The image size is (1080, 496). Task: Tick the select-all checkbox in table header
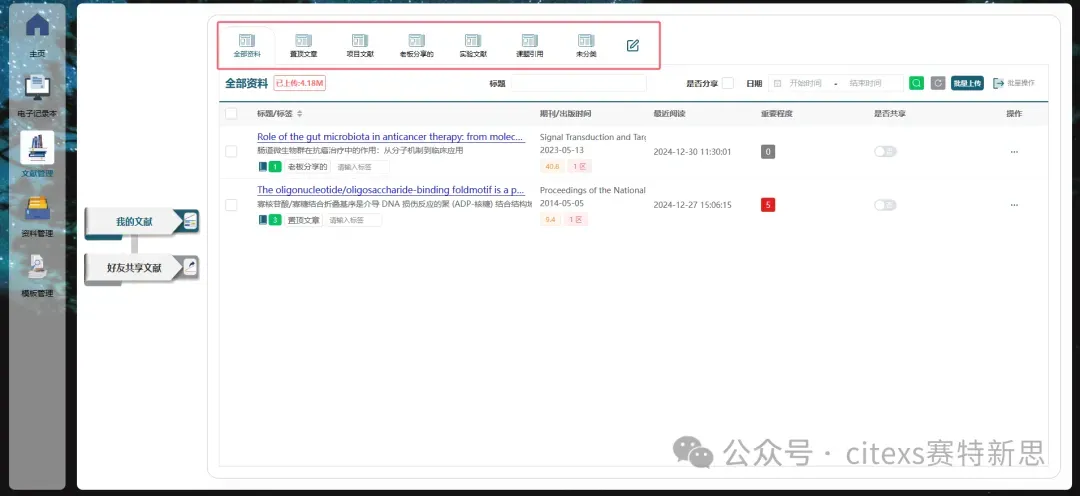(x=231, y=114)
